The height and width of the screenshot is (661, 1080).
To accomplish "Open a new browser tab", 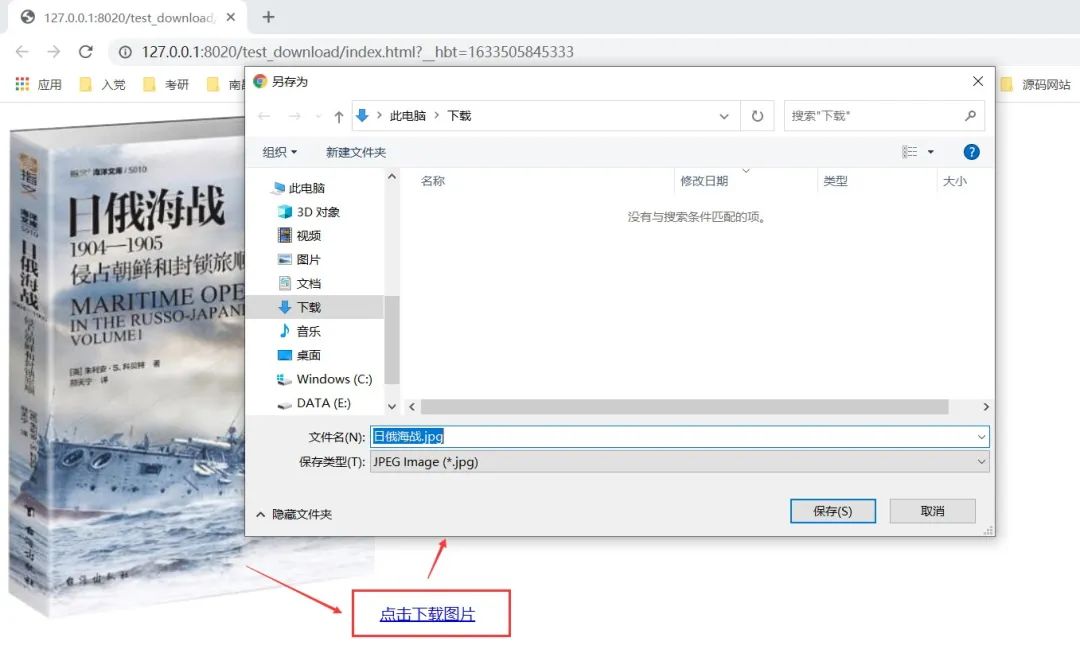I will (x=269, y=17).
